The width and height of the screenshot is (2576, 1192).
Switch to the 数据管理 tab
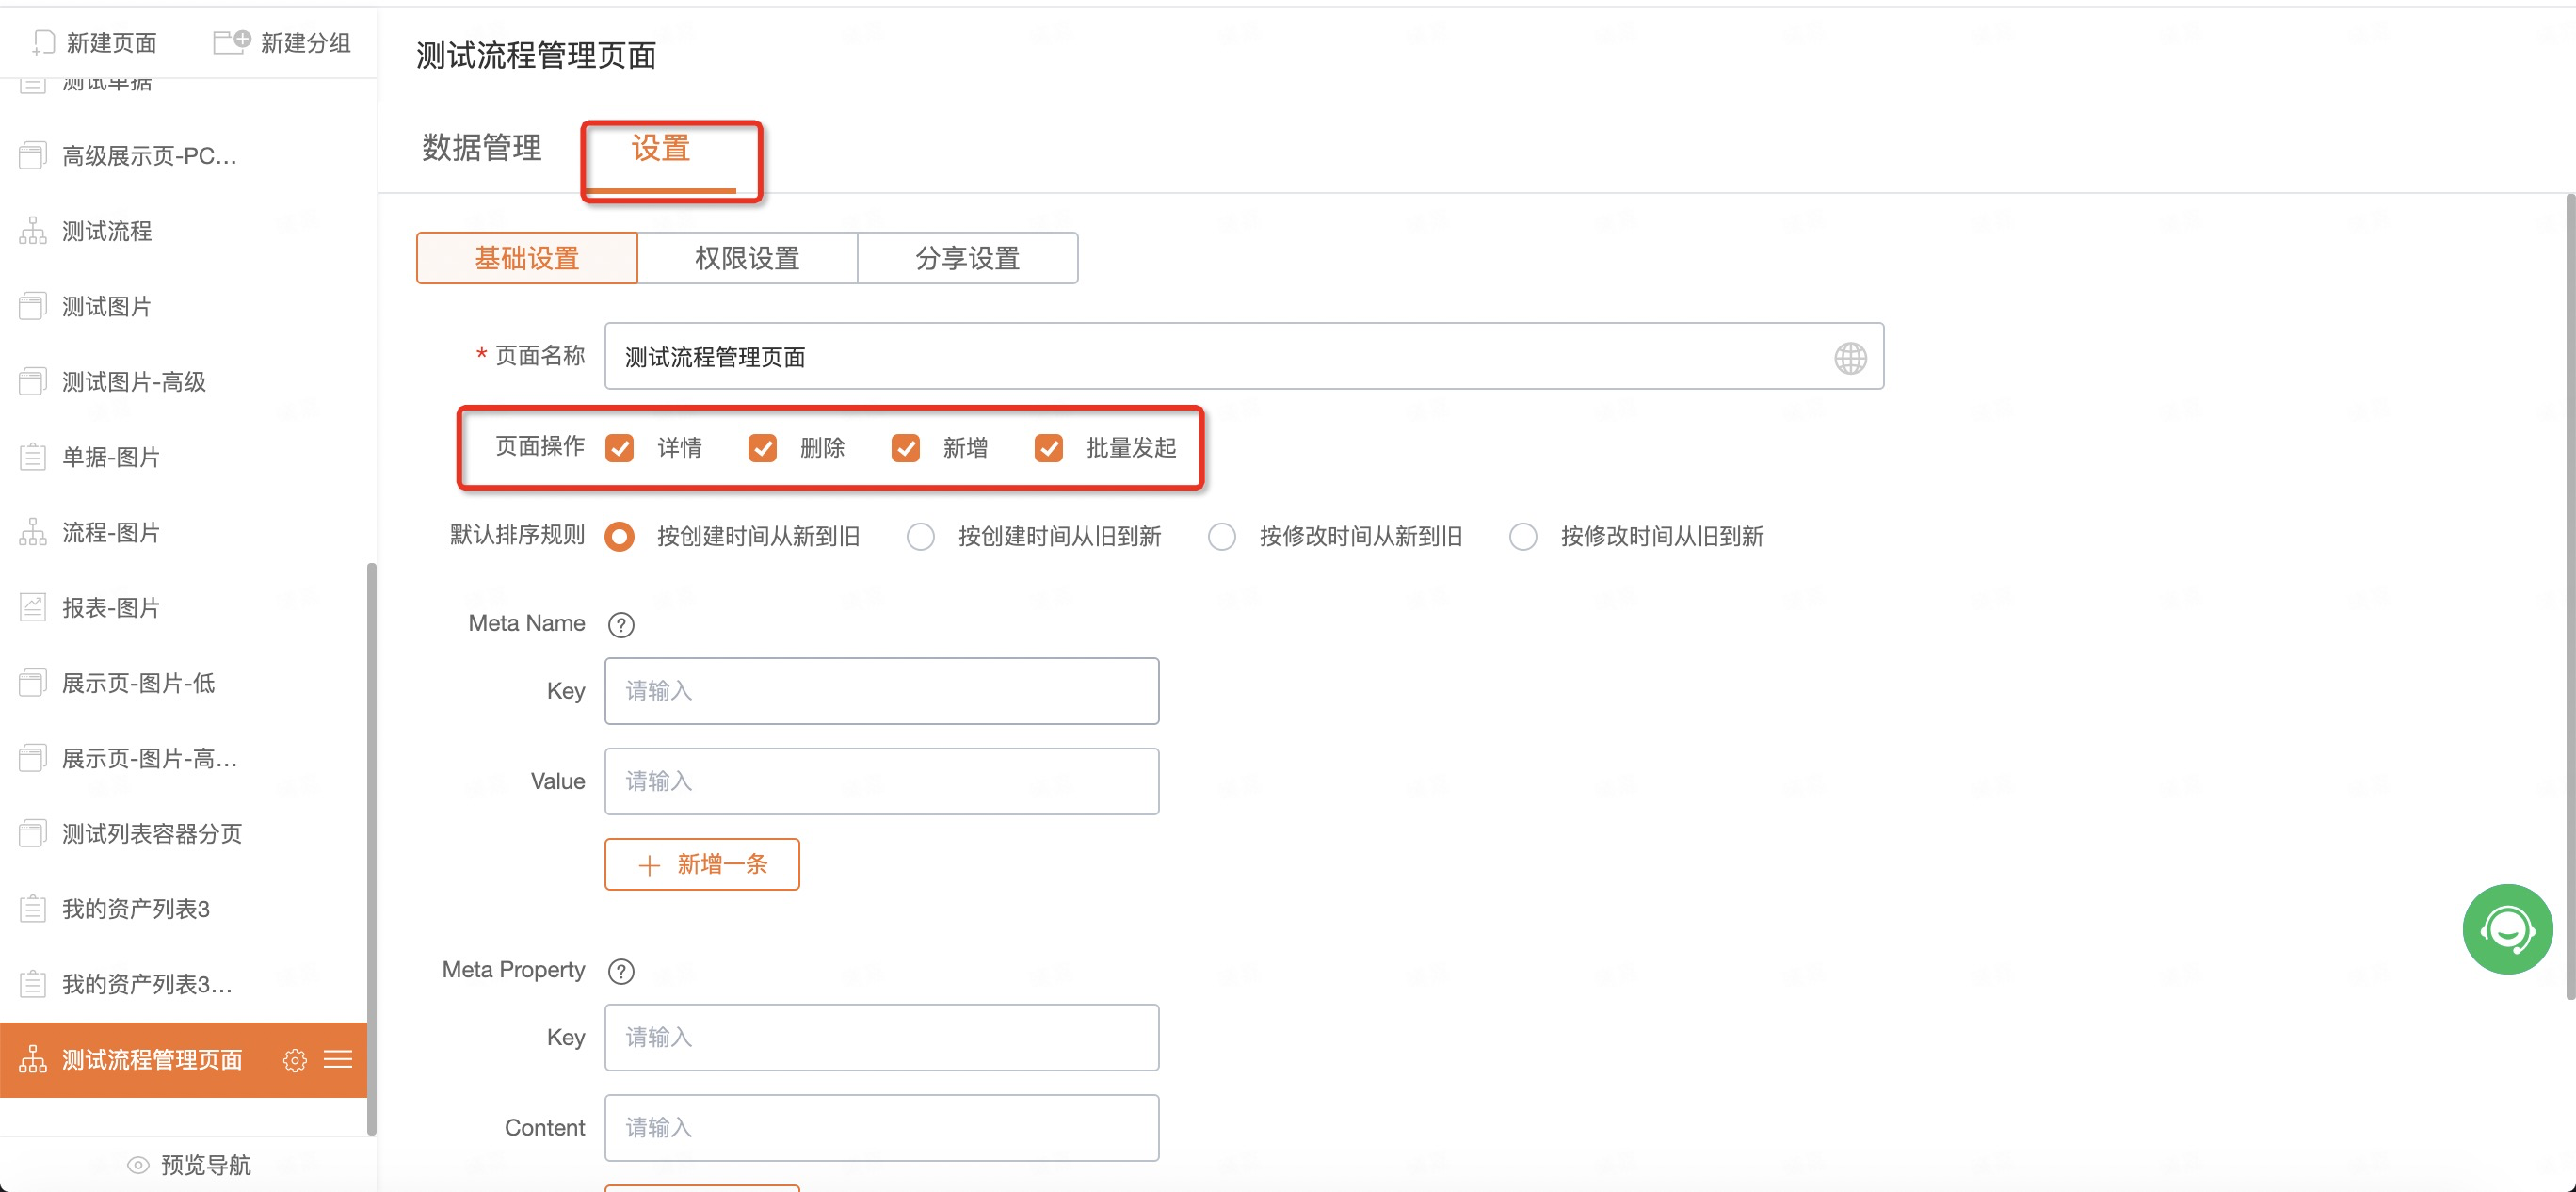pos(482,148)
